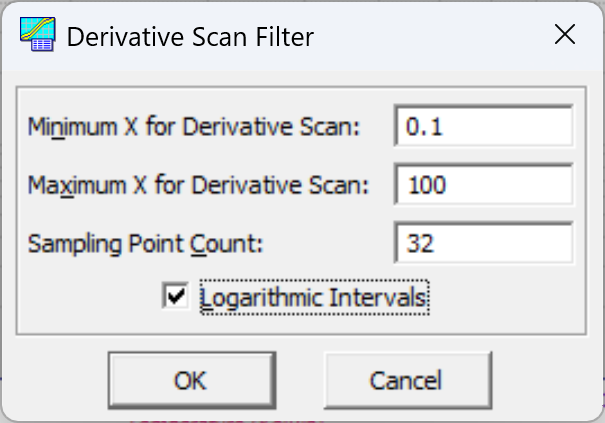
Task: Place cursor on the 0.1 value
Action: pyautogui.click(x=424, y=127)
